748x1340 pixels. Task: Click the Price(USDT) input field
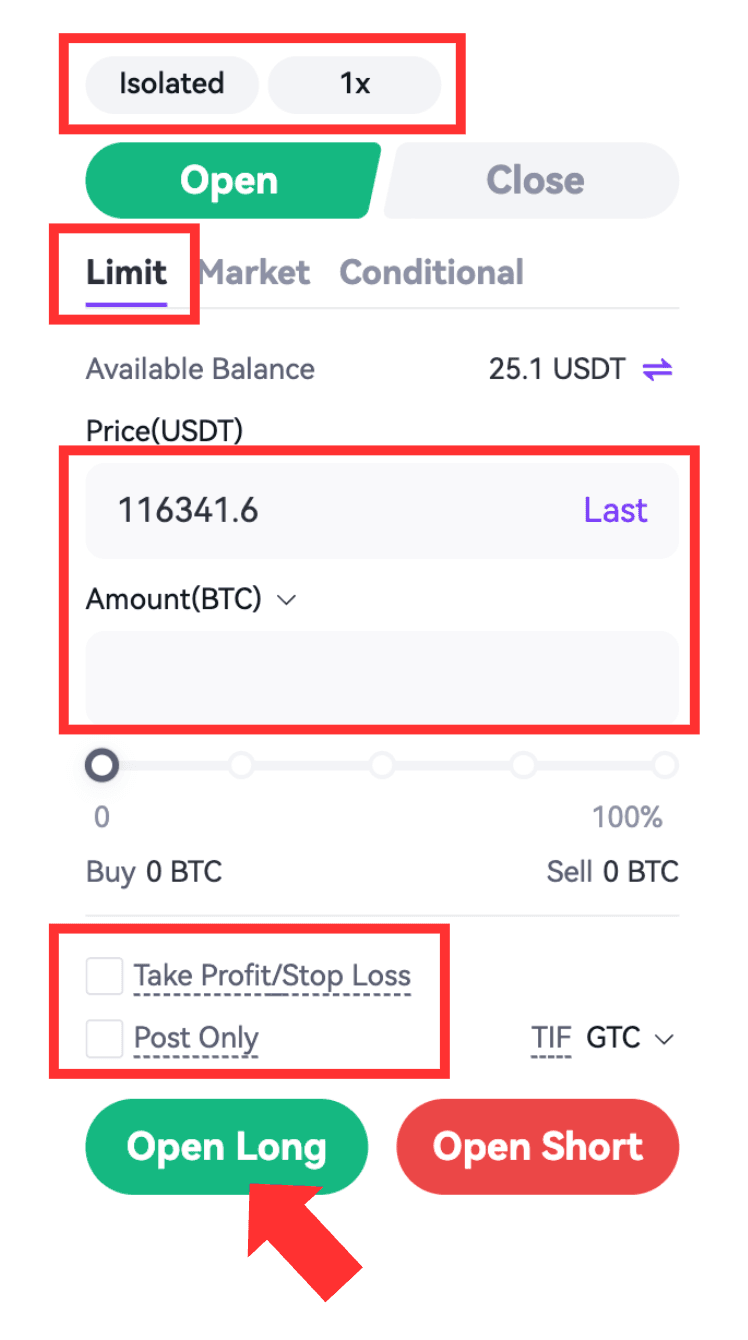[x=330, y=511]
